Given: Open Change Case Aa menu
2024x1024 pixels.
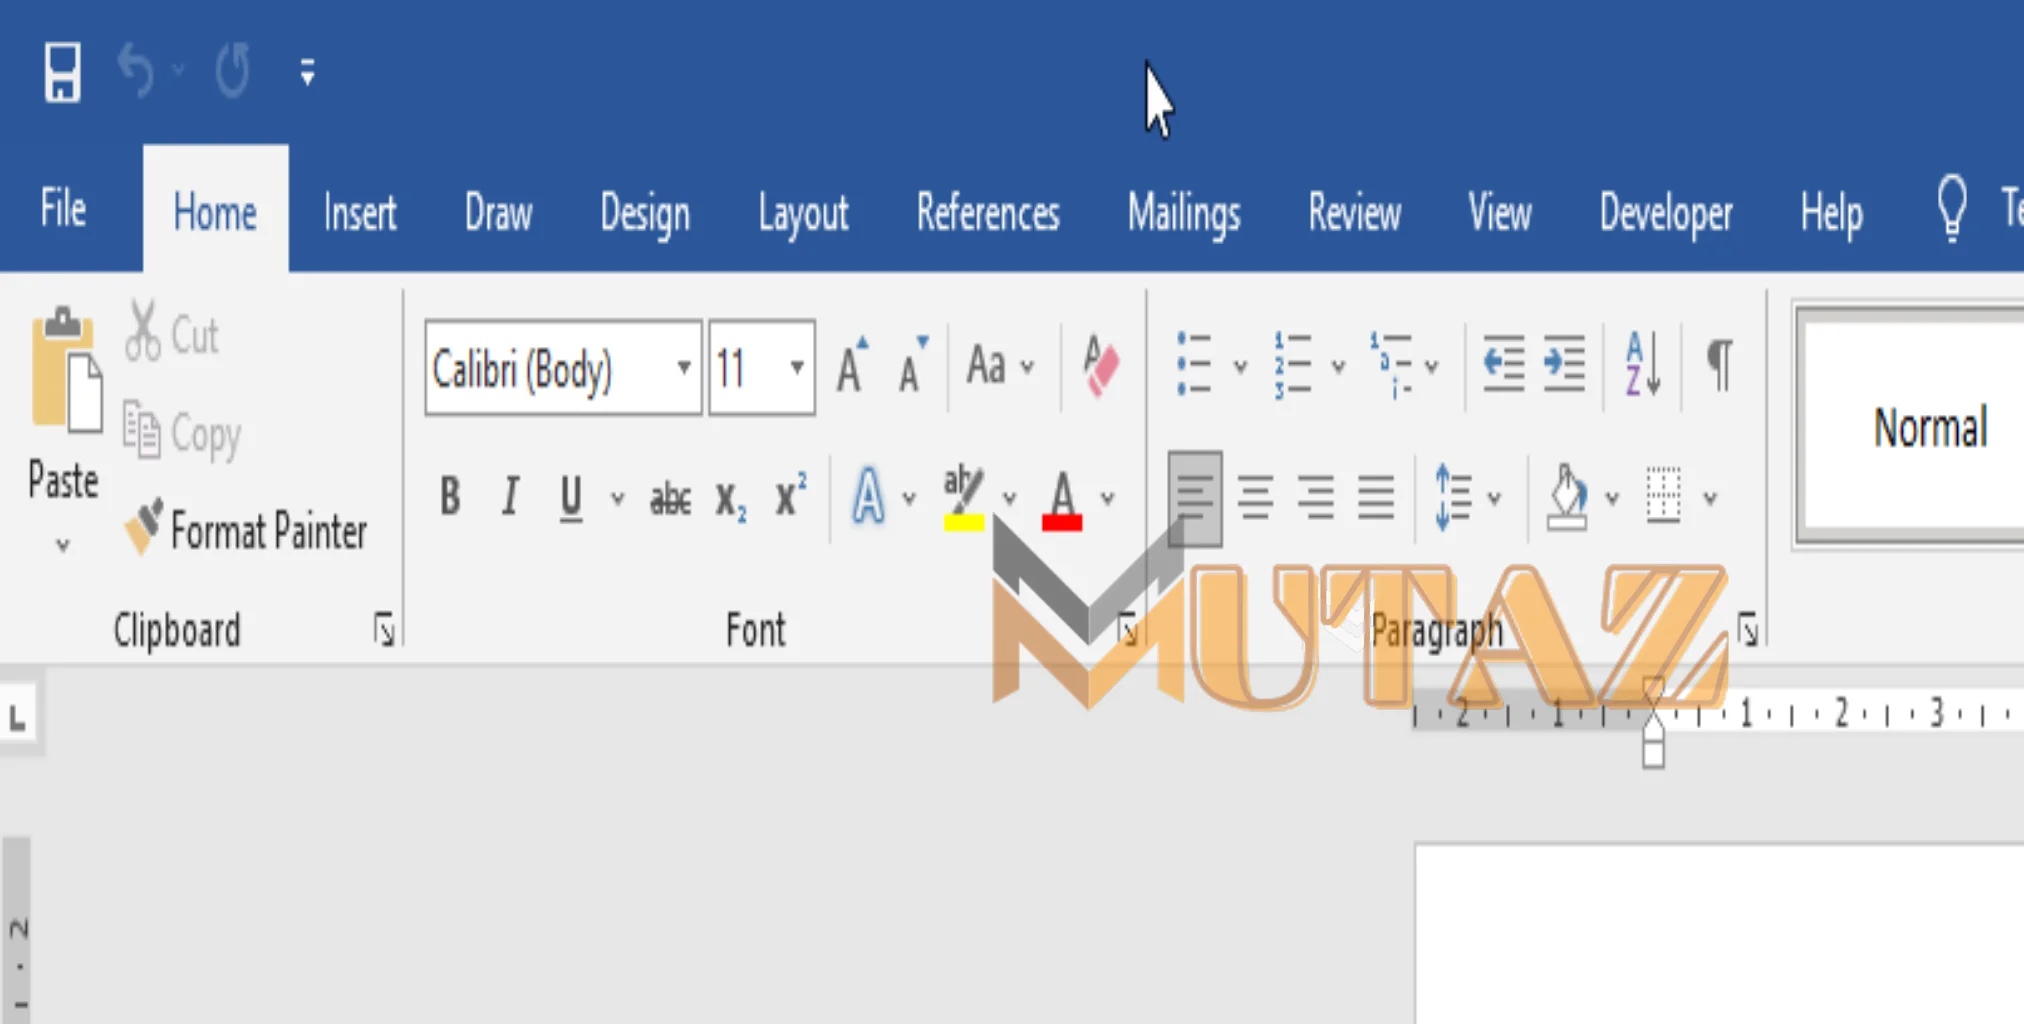Looking at the screenshot, I should click(x=999, y=366).
